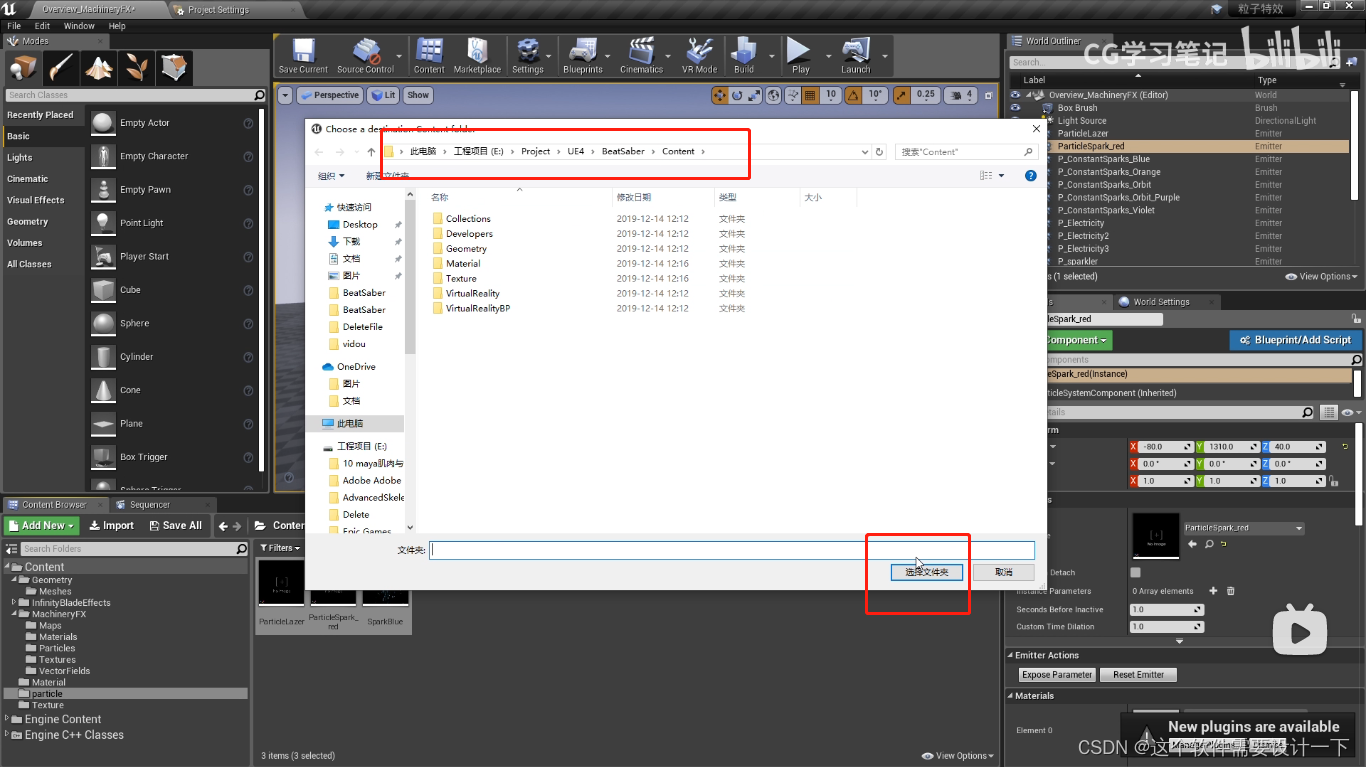Select Foliage mode icon
Image resolution: width=1366 pixels, height=767 pixels.
pos(135,67)
